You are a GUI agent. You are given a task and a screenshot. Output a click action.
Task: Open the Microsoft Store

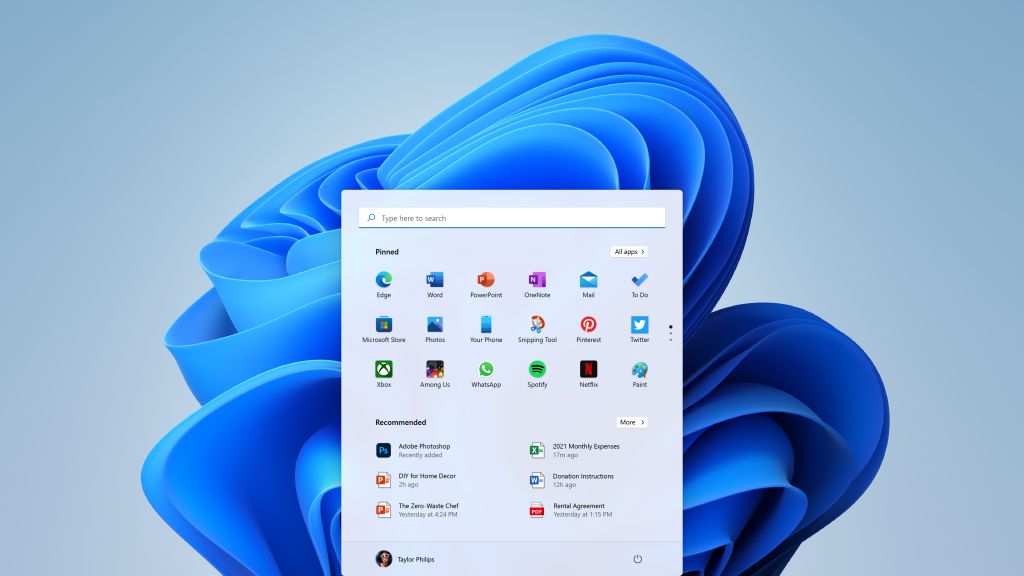click(383, 324)
